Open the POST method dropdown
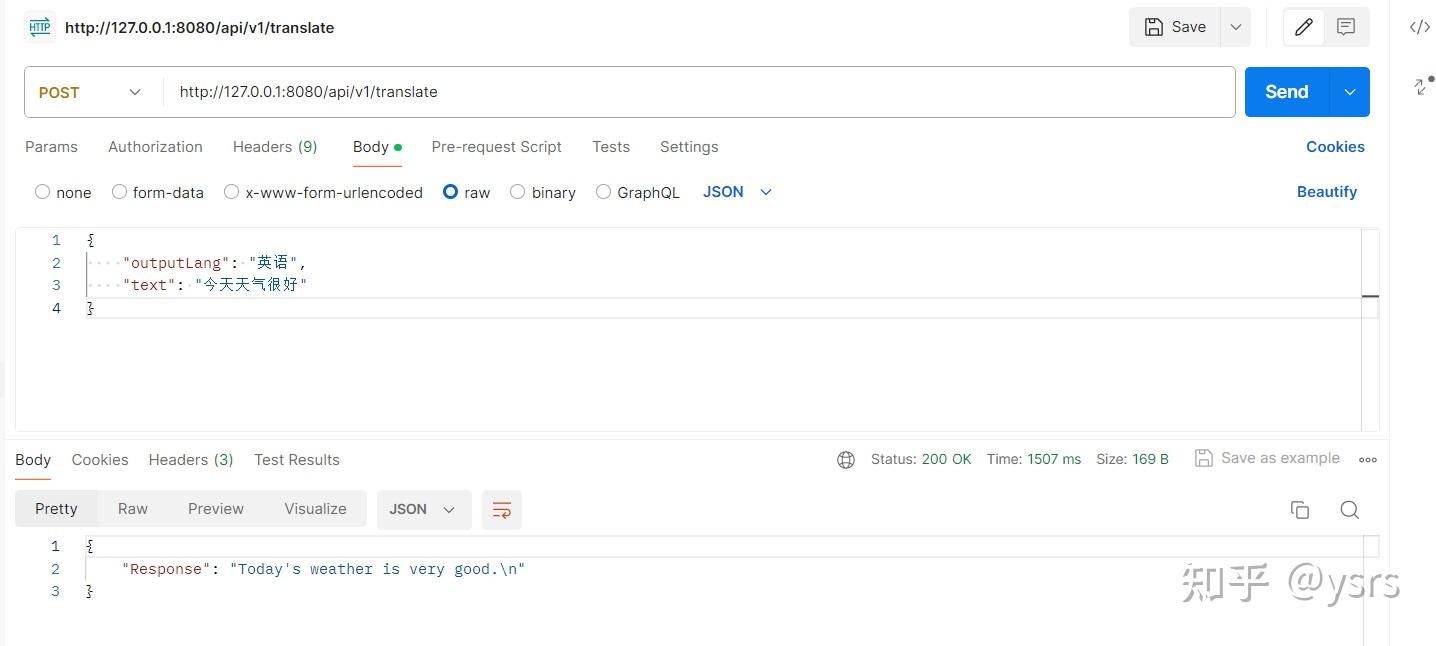This screenshot has height=646, width=1436. tap(90, 92)
